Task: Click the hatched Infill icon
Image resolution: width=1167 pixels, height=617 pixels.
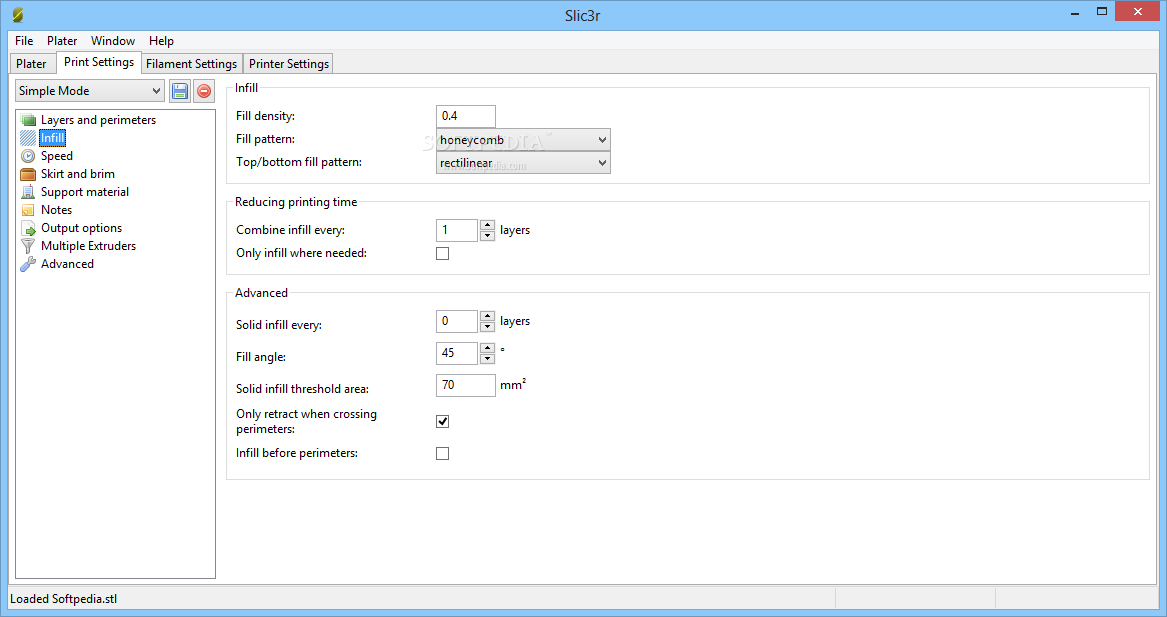Action: tap(28, 138)
